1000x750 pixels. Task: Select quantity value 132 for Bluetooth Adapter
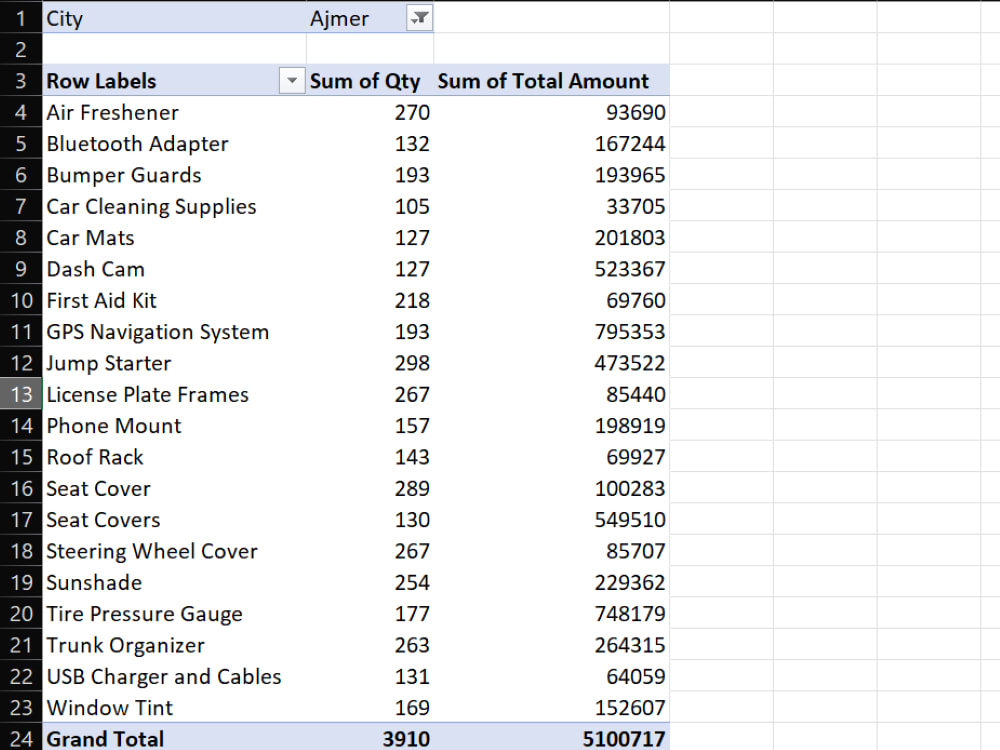(370, 143)
